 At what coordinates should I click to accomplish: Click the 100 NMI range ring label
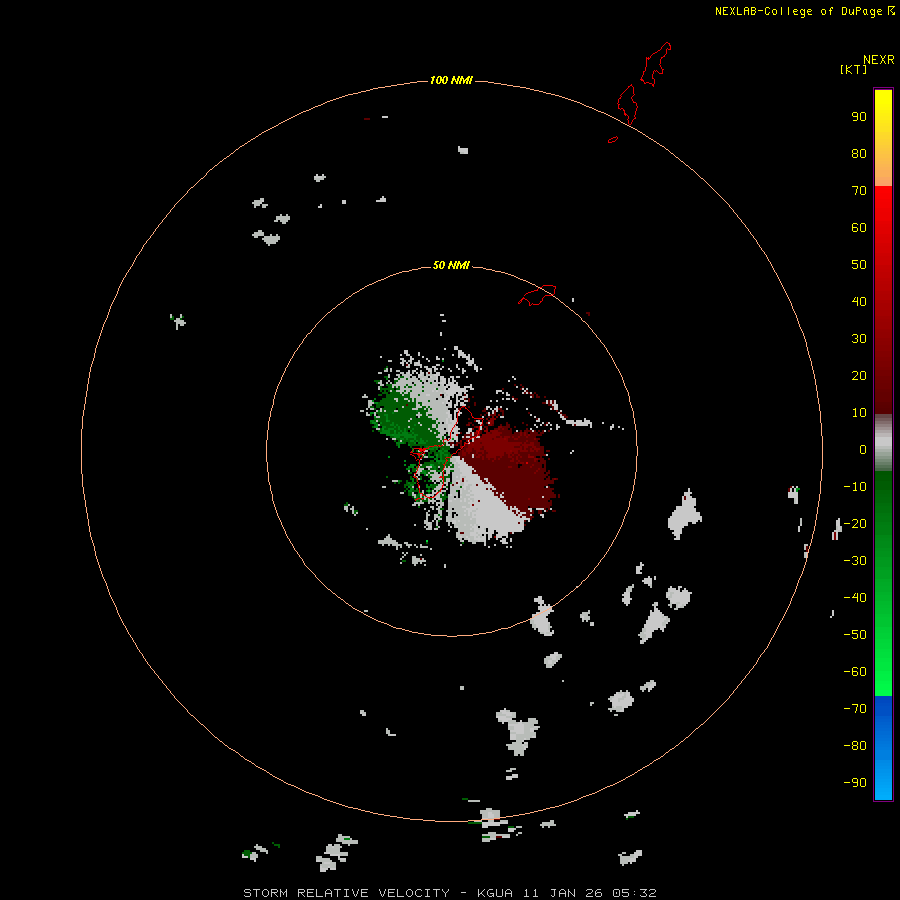point(451,80)
